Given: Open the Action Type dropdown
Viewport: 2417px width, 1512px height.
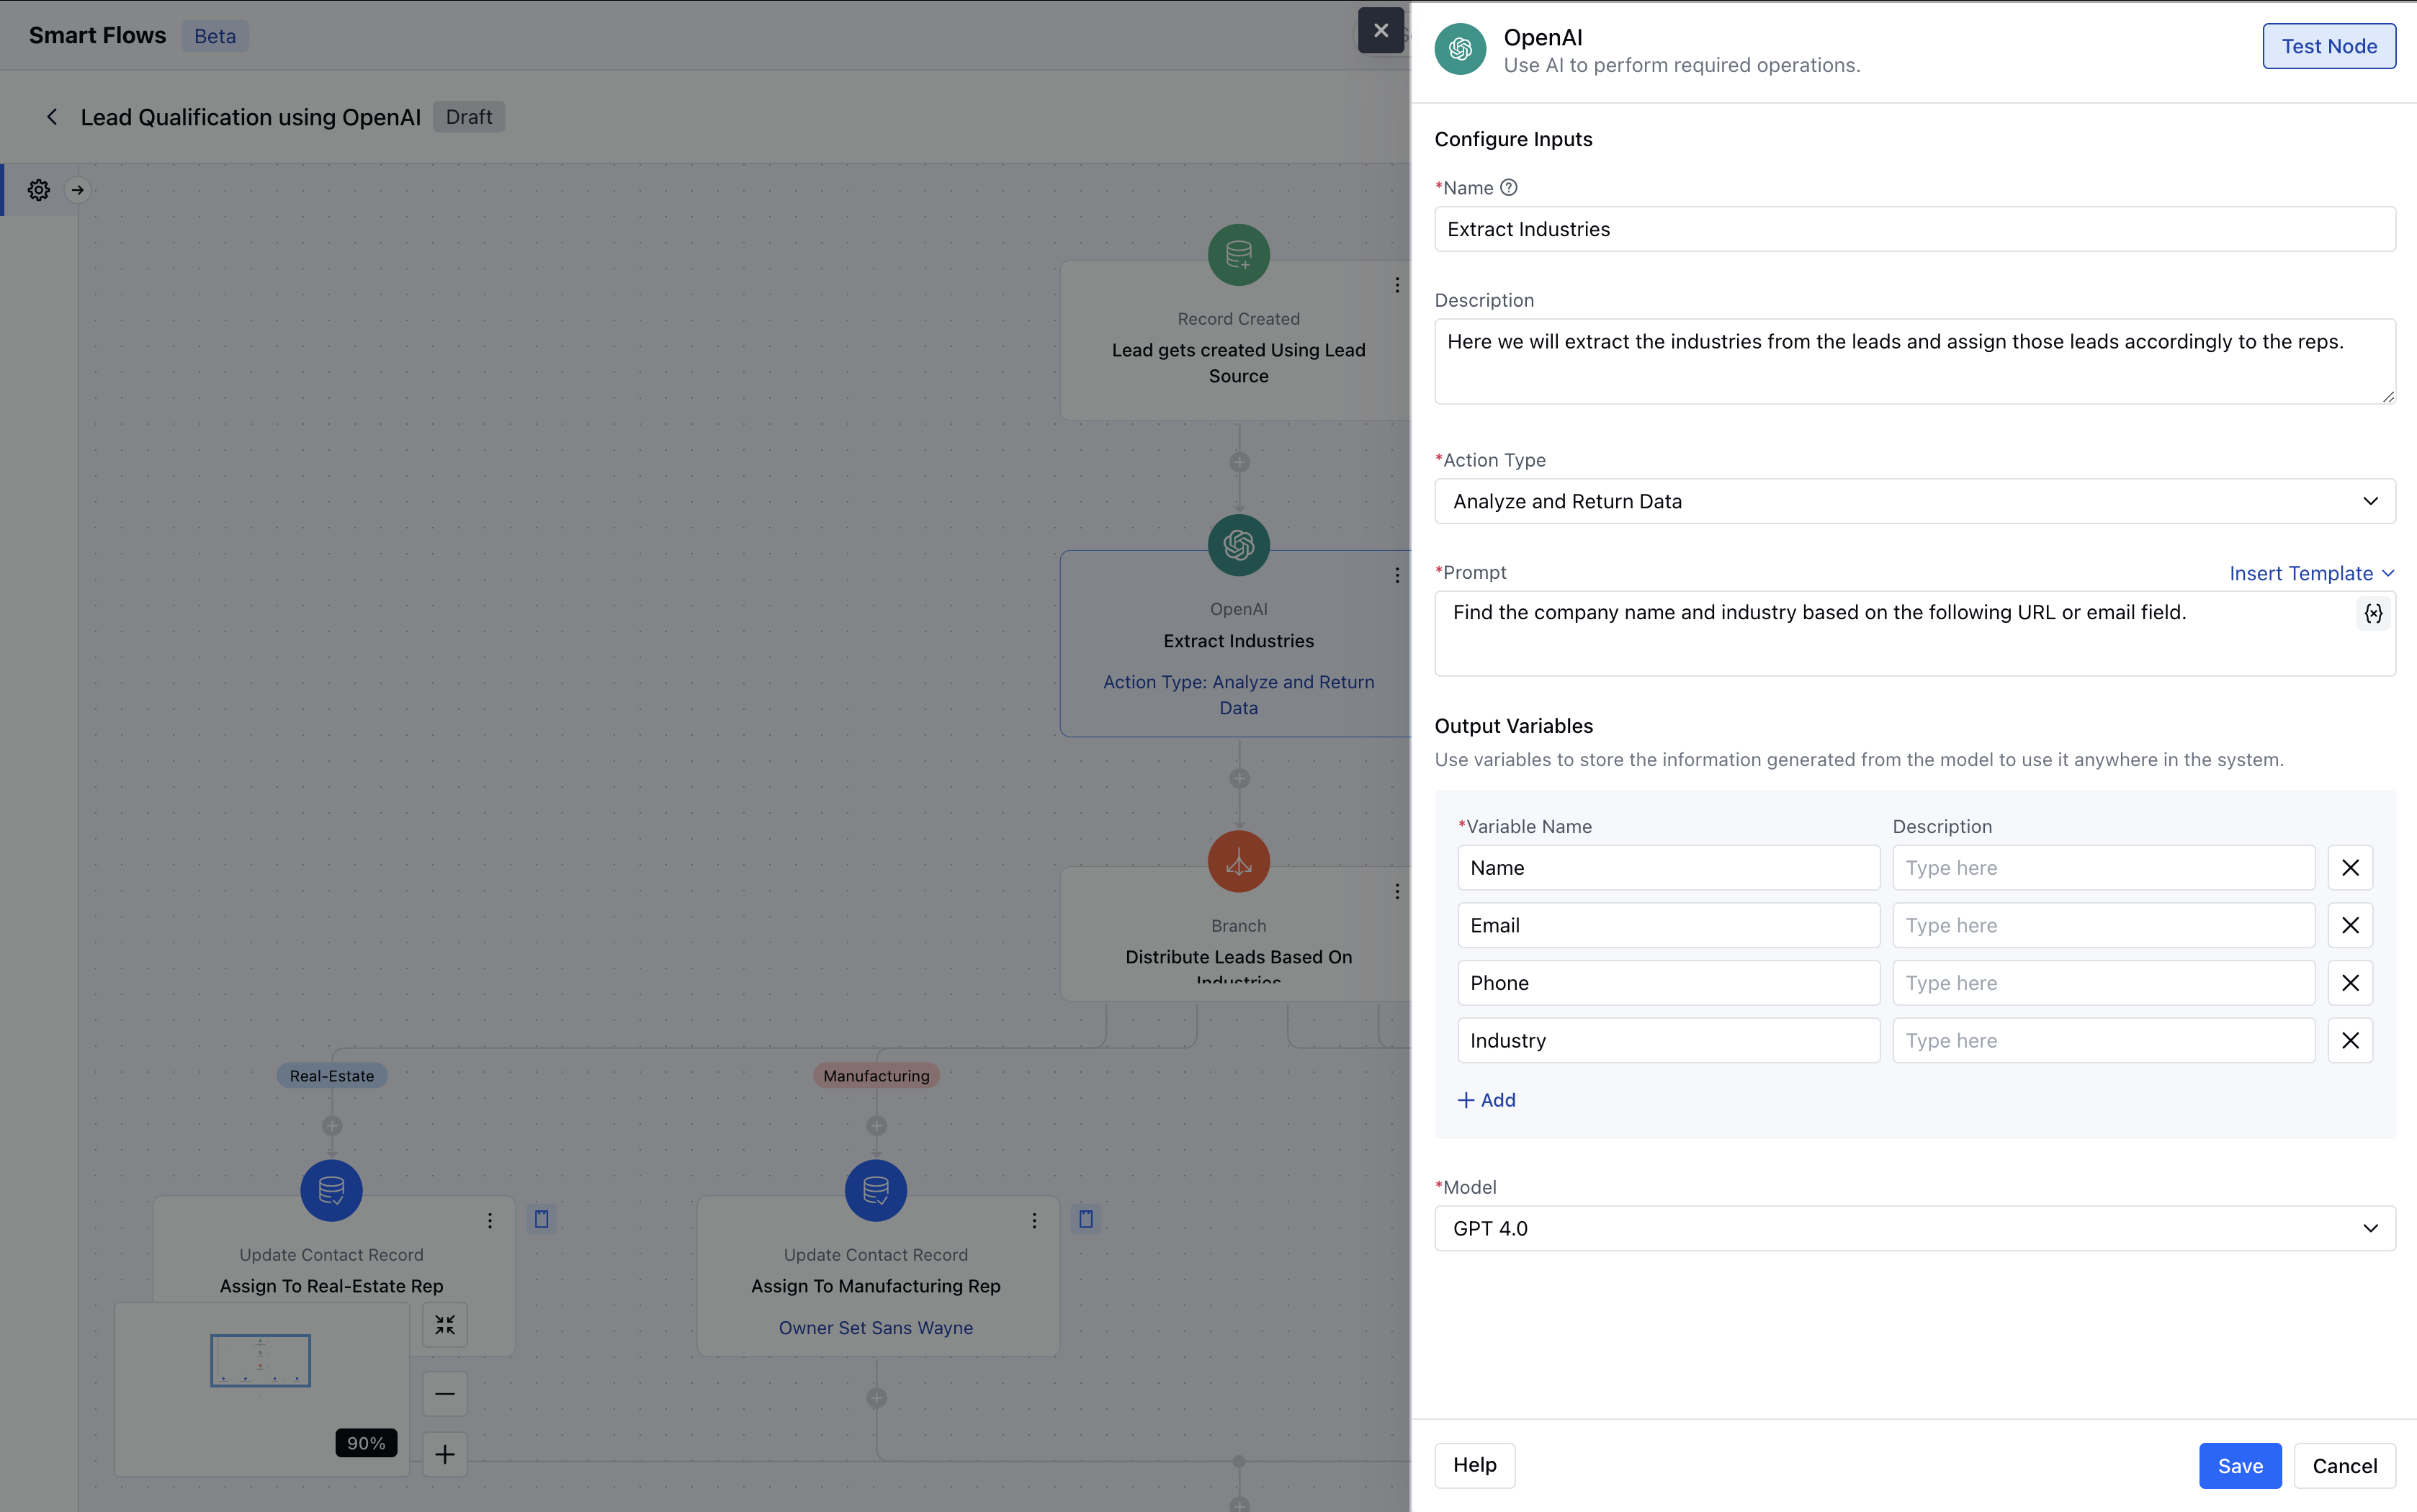Looking at the screenshot, I should point(1914,501).
